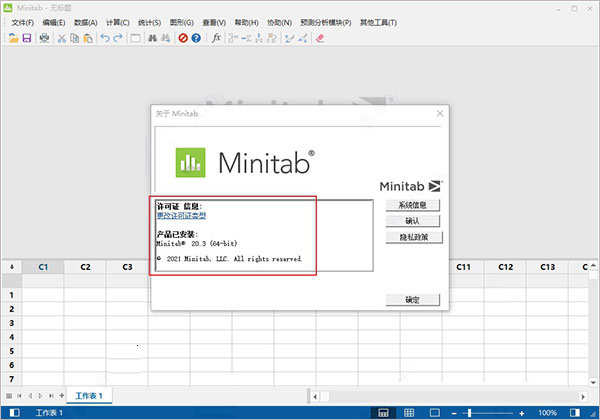Select row header 4
The image size is (600, 420).
pyautogui.click(x=11, y=337)
